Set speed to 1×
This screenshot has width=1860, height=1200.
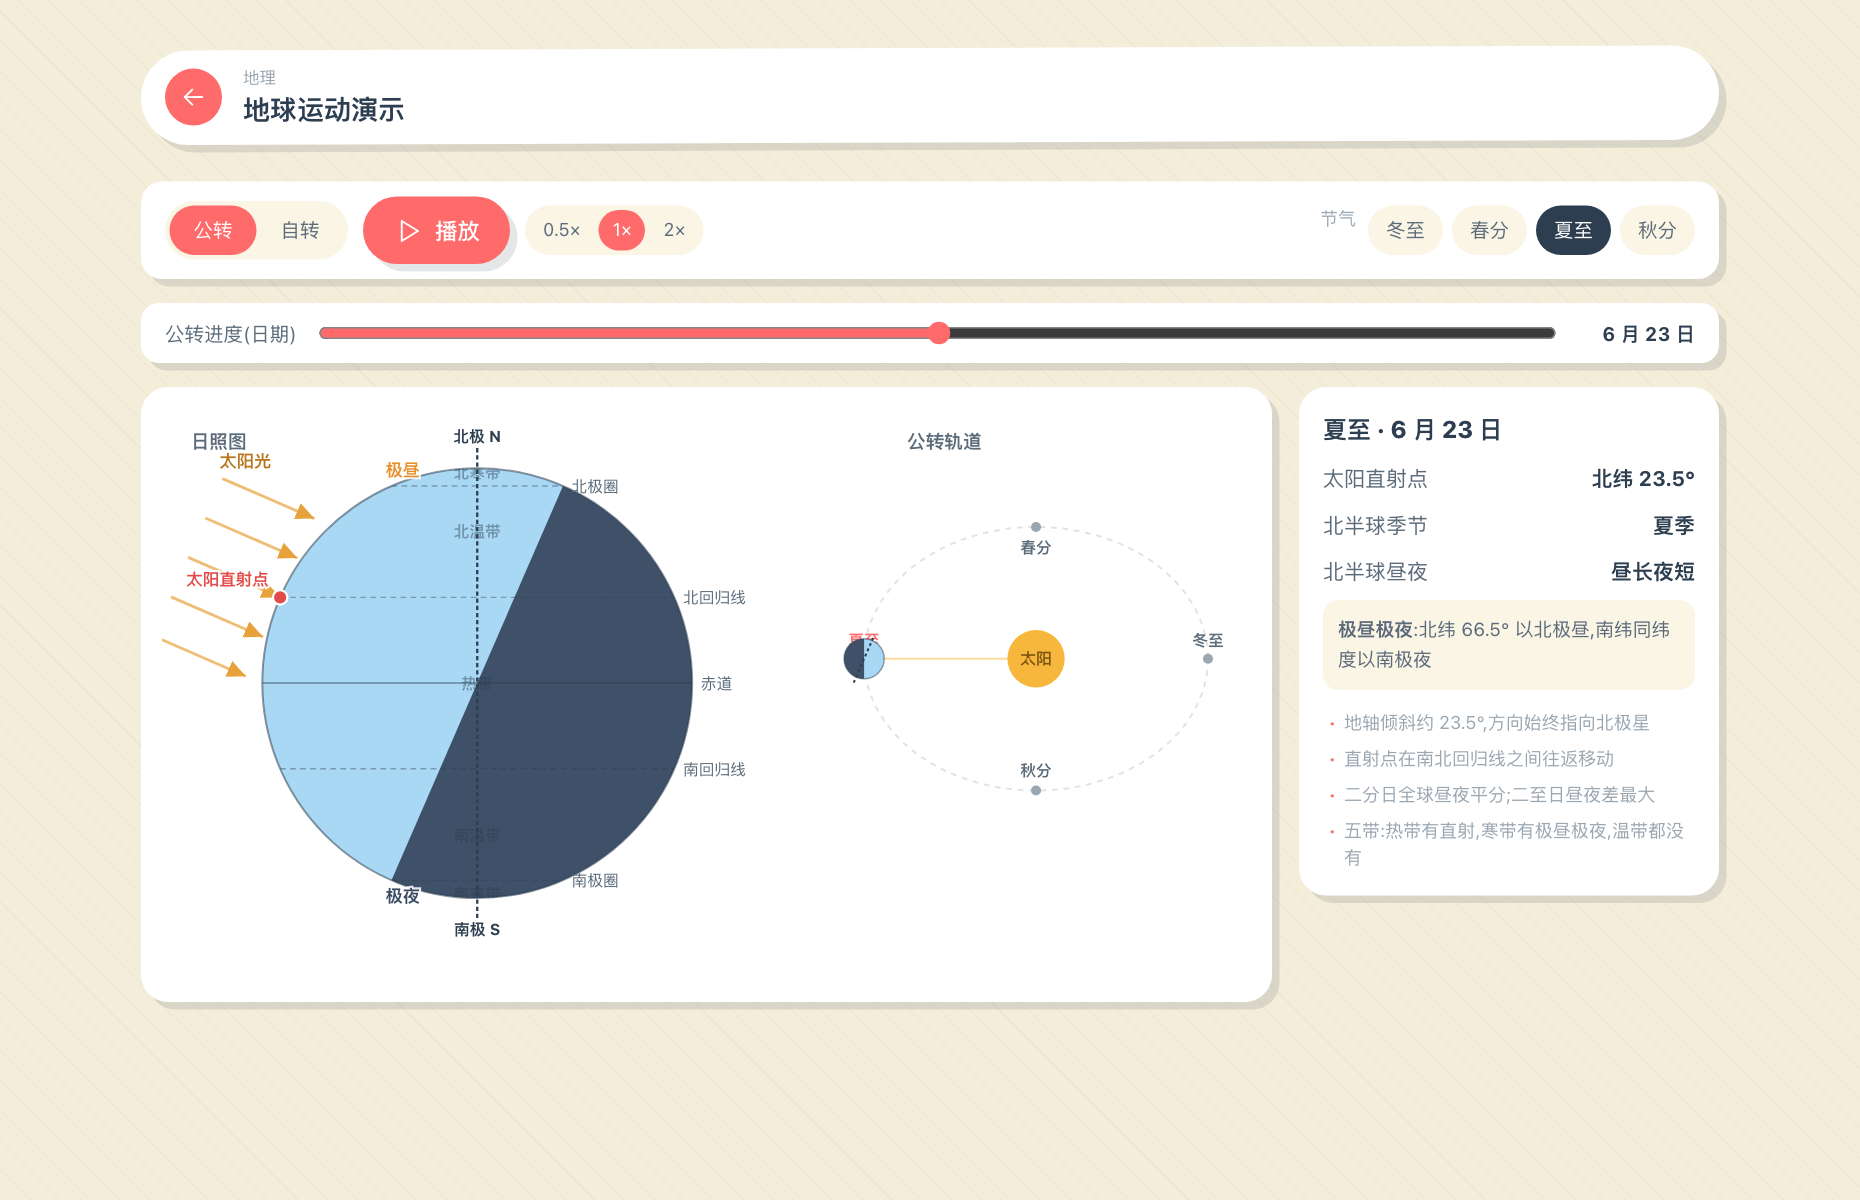622,230
